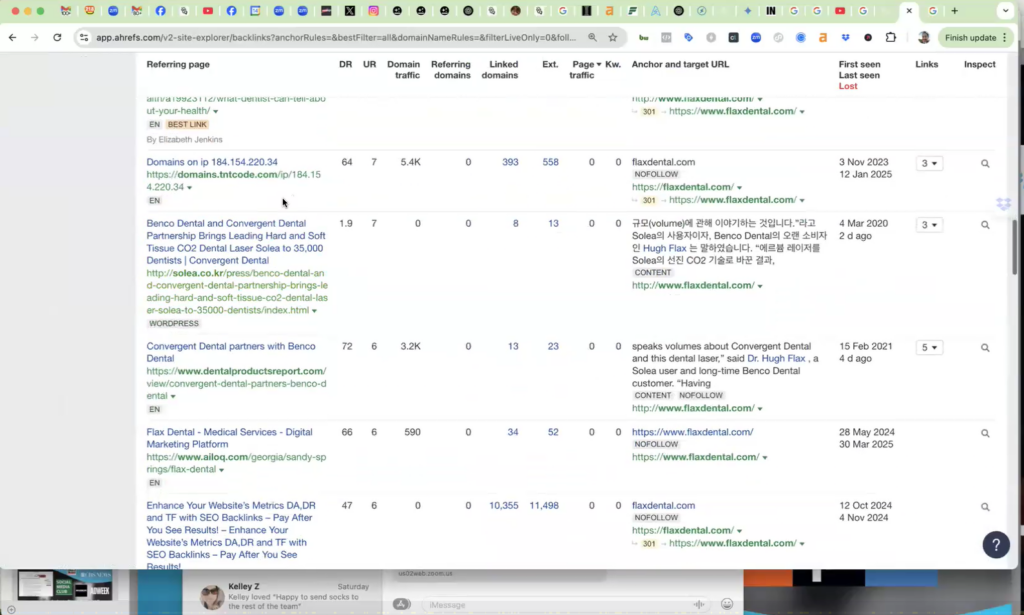Inspect the solea.co.kr backlink row
This screenshot has width=1024, height=615.
tap(985, 225)
